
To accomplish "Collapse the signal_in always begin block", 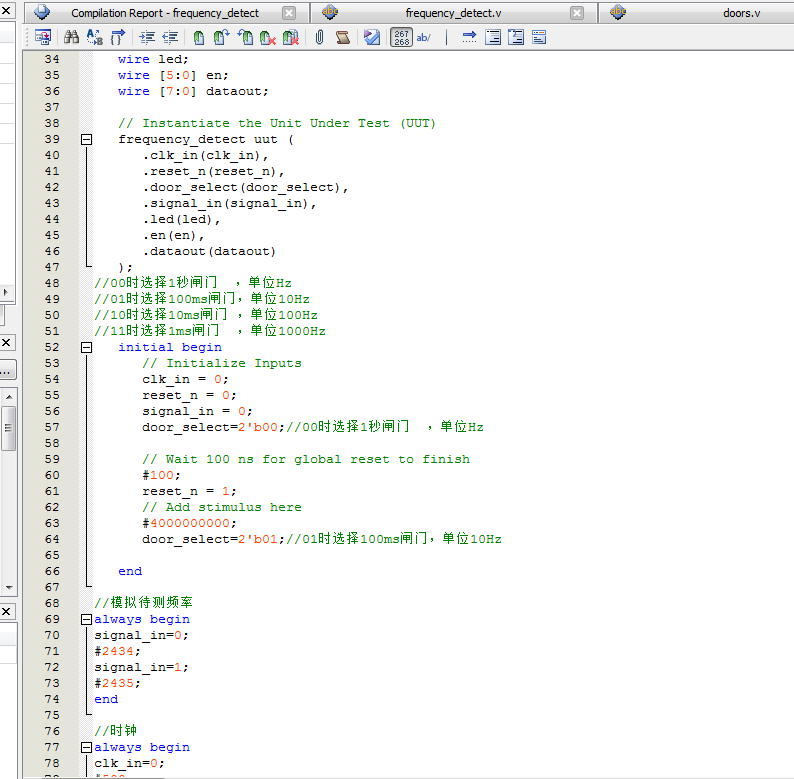I will point(86,619).
